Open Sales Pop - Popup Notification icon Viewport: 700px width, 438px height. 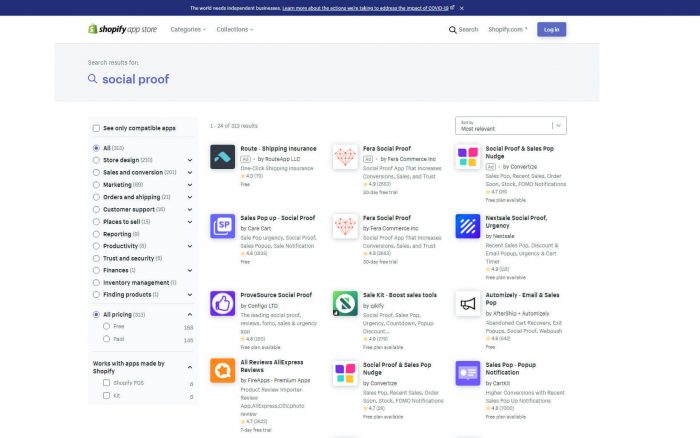(x=467, y=373)
